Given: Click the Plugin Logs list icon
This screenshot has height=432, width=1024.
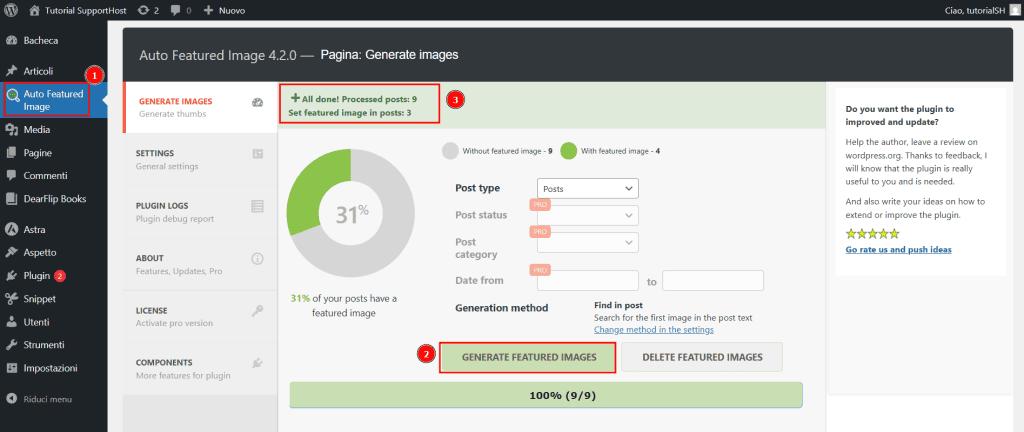Looking at the screenshot, I should tap(257, 206).
